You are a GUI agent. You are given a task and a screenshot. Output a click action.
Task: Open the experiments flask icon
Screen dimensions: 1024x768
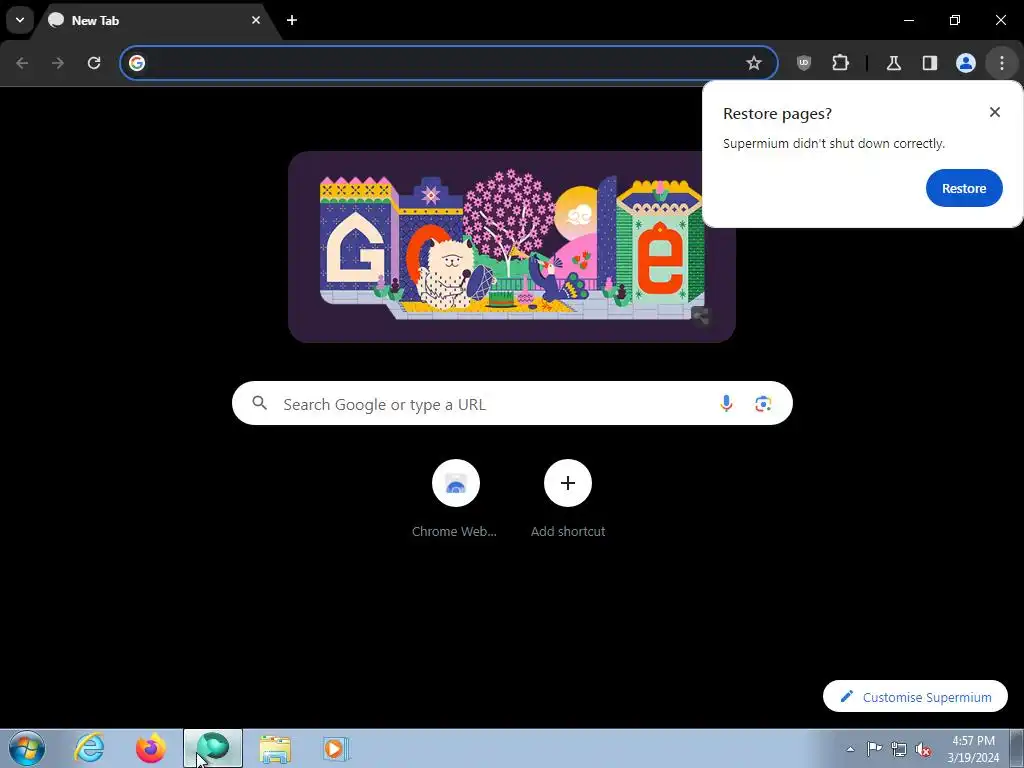(x=893, y=63)
